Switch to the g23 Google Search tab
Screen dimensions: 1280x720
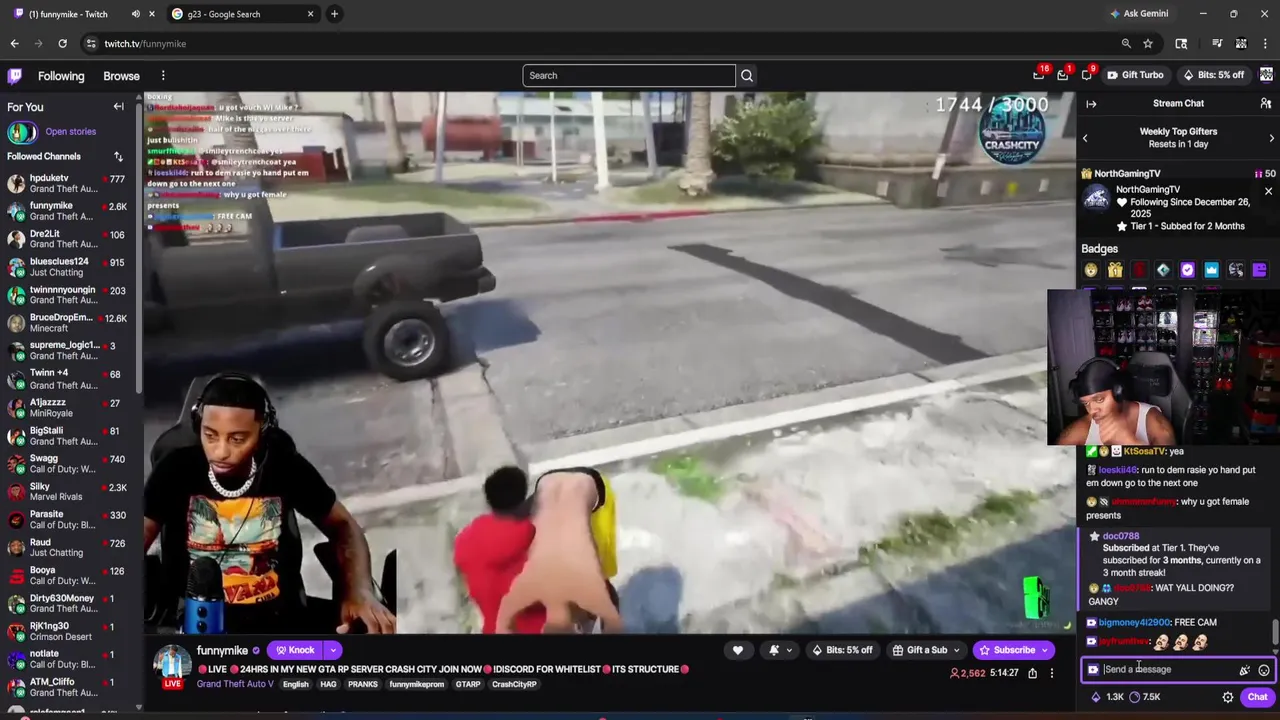[x=243, y=14]
